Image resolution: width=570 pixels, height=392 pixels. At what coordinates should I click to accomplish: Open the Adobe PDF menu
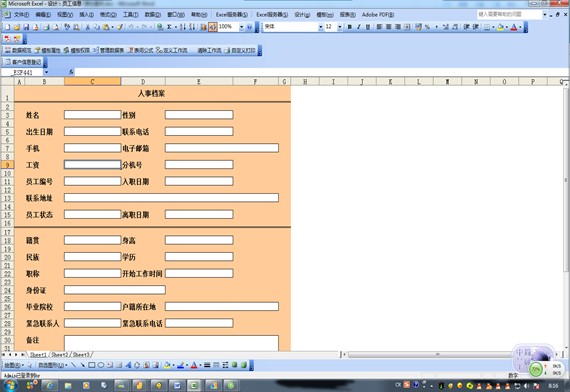pyautogui.click(x=378, y=15)
